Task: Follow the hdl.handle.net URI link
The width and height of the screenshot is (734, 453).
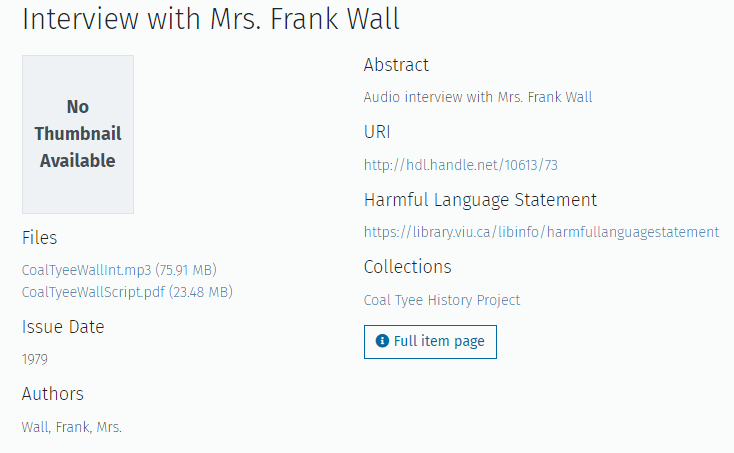Action: 467,165
